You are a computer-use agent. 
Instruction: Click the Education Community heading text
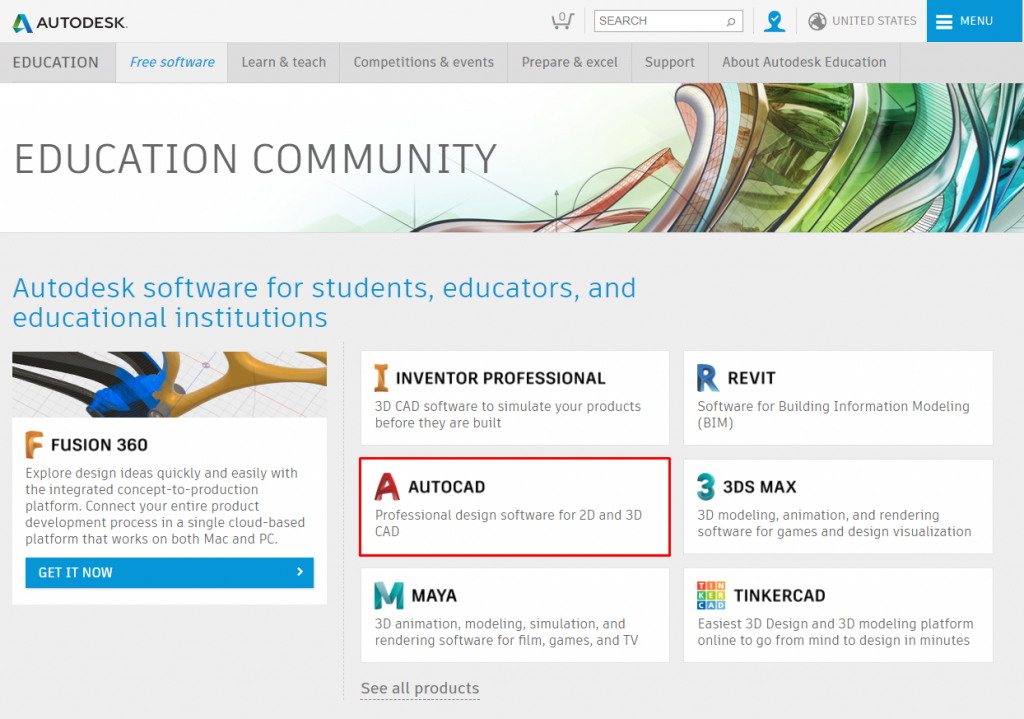255,159
